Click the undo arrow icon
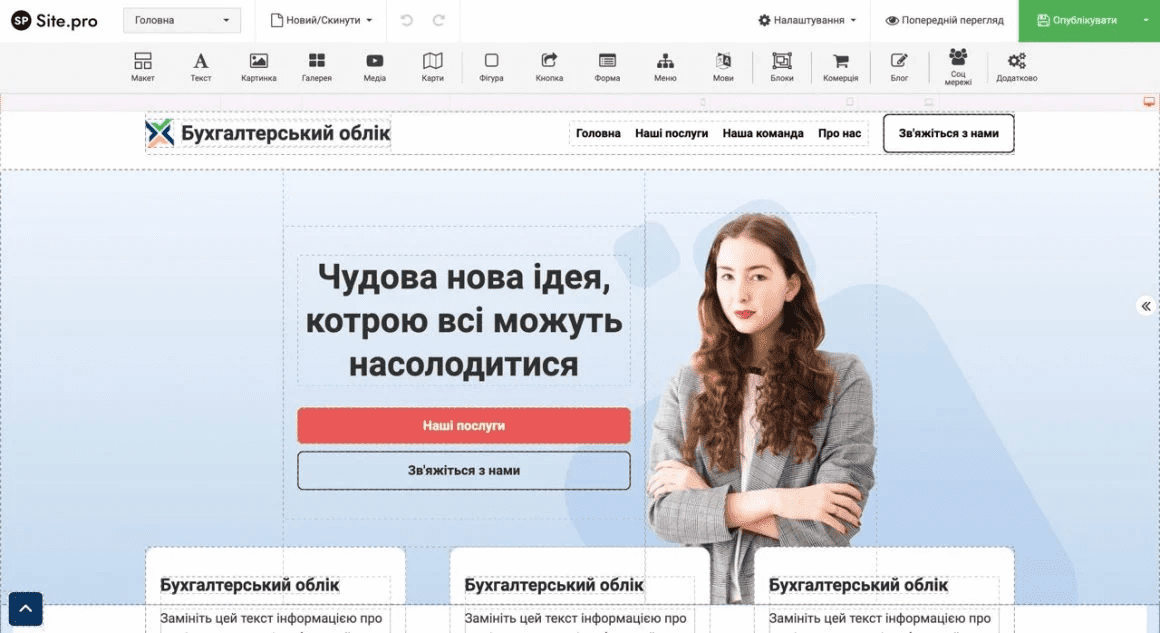Viewport: 1160px width, 633px height. point(406,20)
